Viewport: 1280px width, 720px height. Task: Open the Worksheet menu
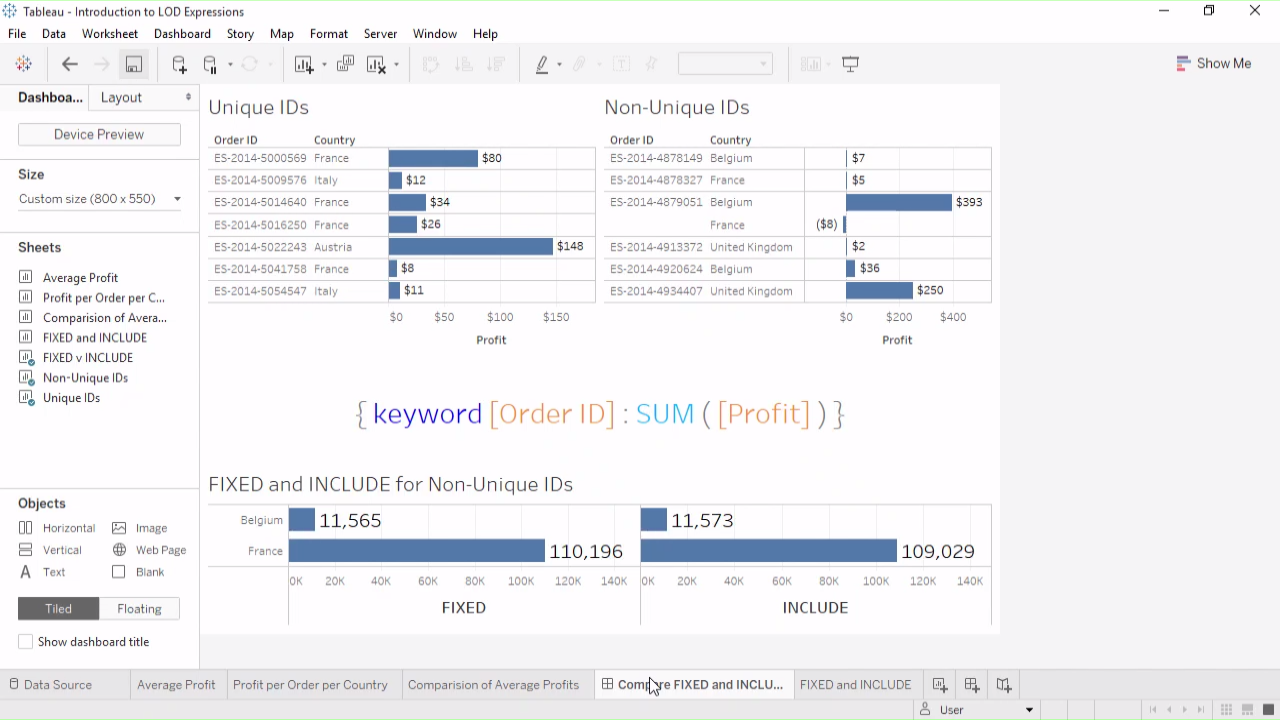coord(110,33)
